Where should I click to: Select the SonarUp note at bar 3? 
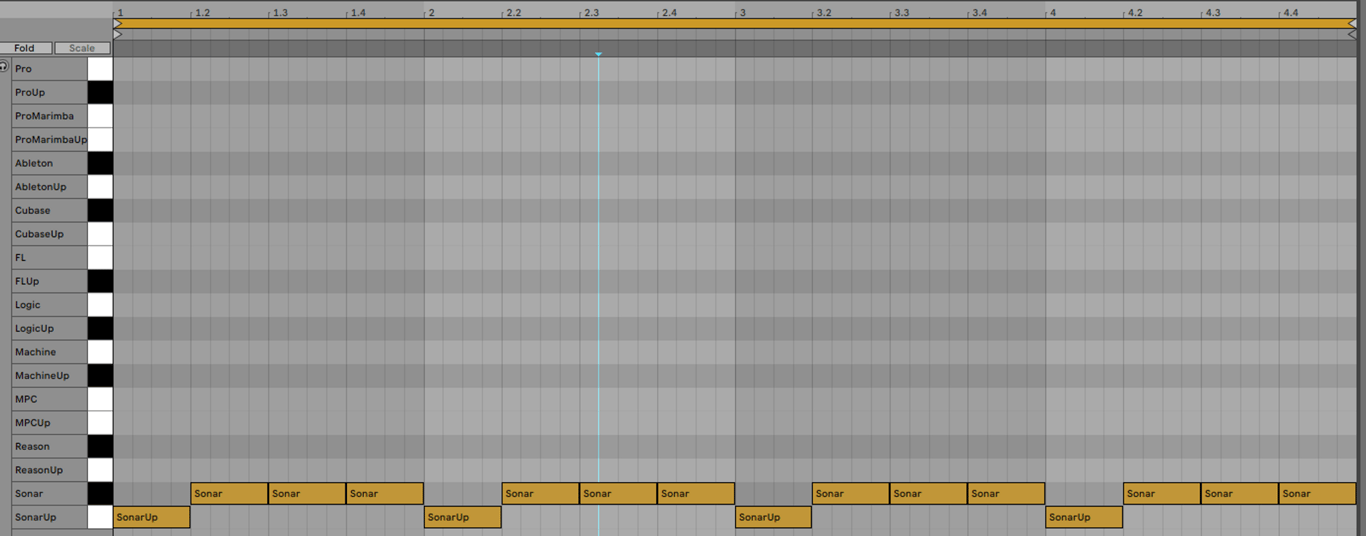(x=774, y=517)
